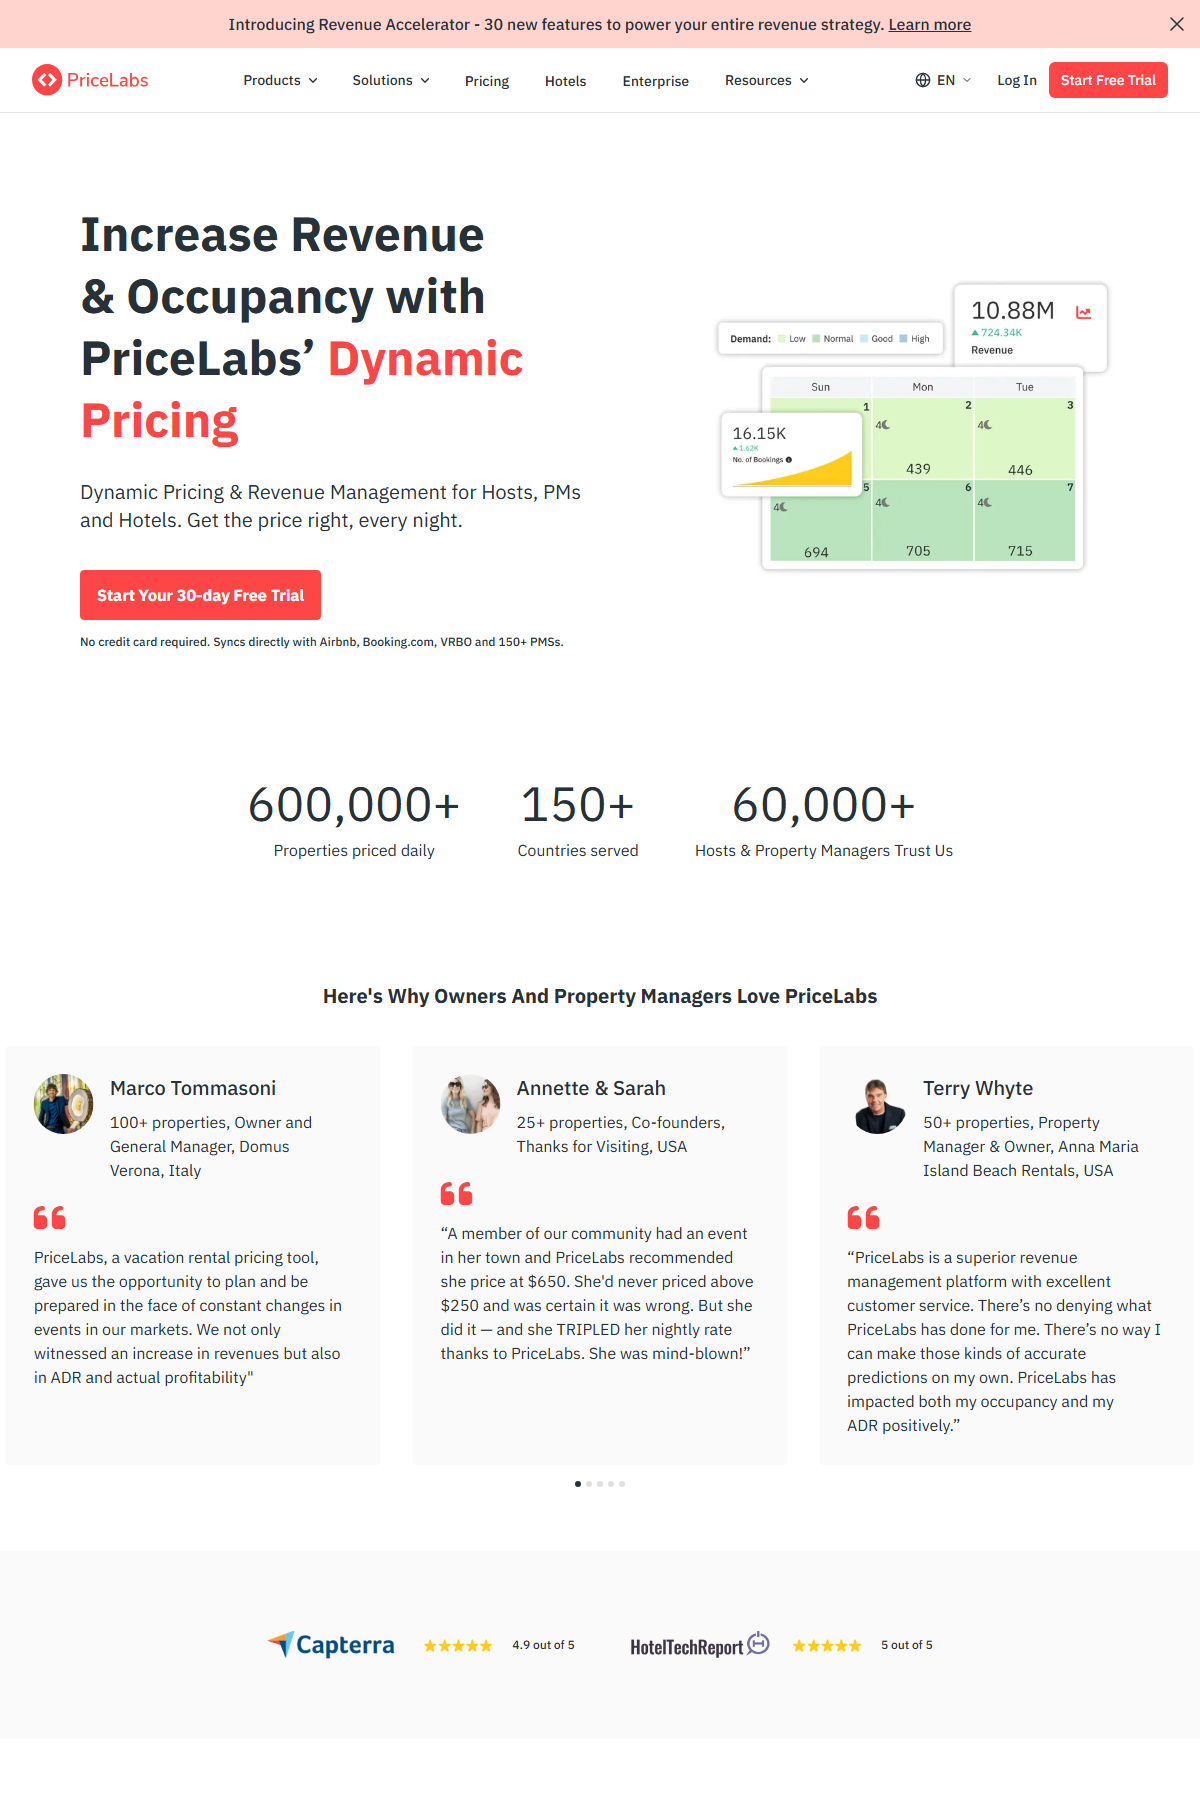
Task: Click Terry Whyte's avatar photo
Action: pyautogui.click(x=878, y=1104)
